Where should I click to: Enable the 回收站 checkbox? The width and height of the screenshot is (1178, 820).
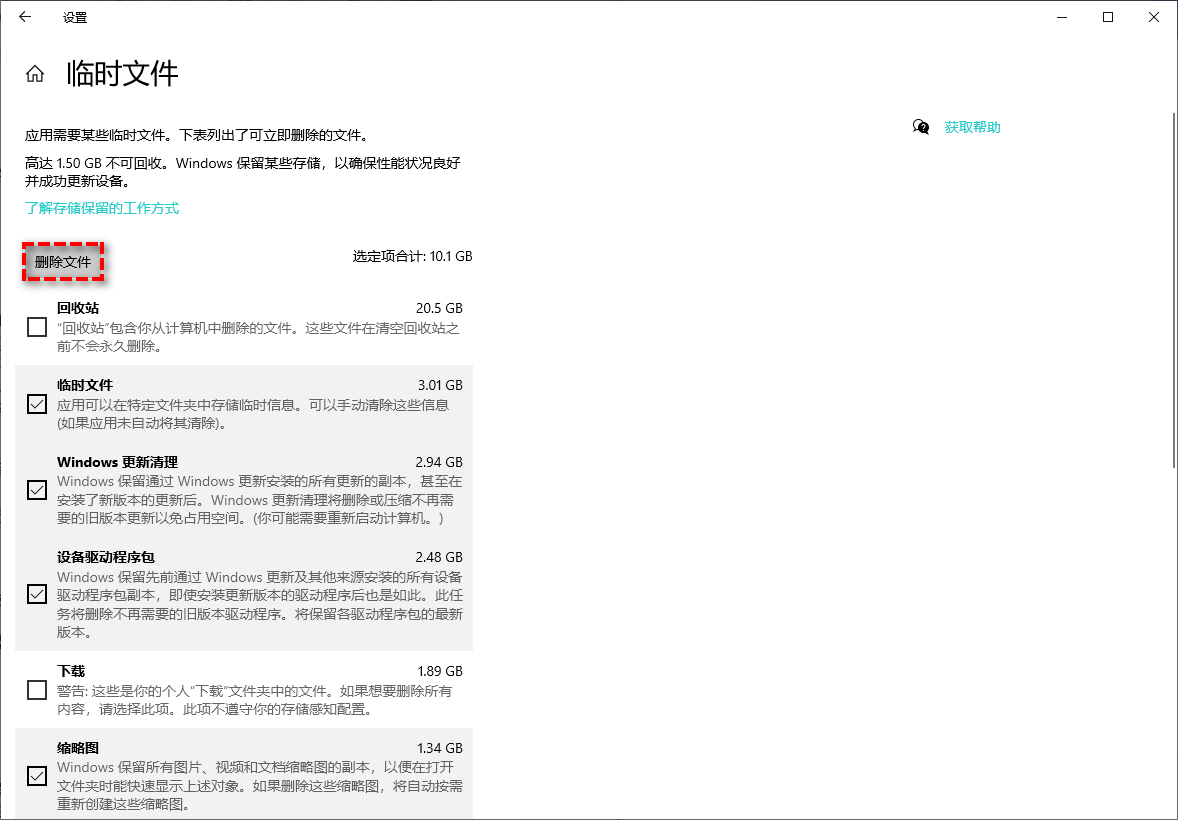pos(36,327)
